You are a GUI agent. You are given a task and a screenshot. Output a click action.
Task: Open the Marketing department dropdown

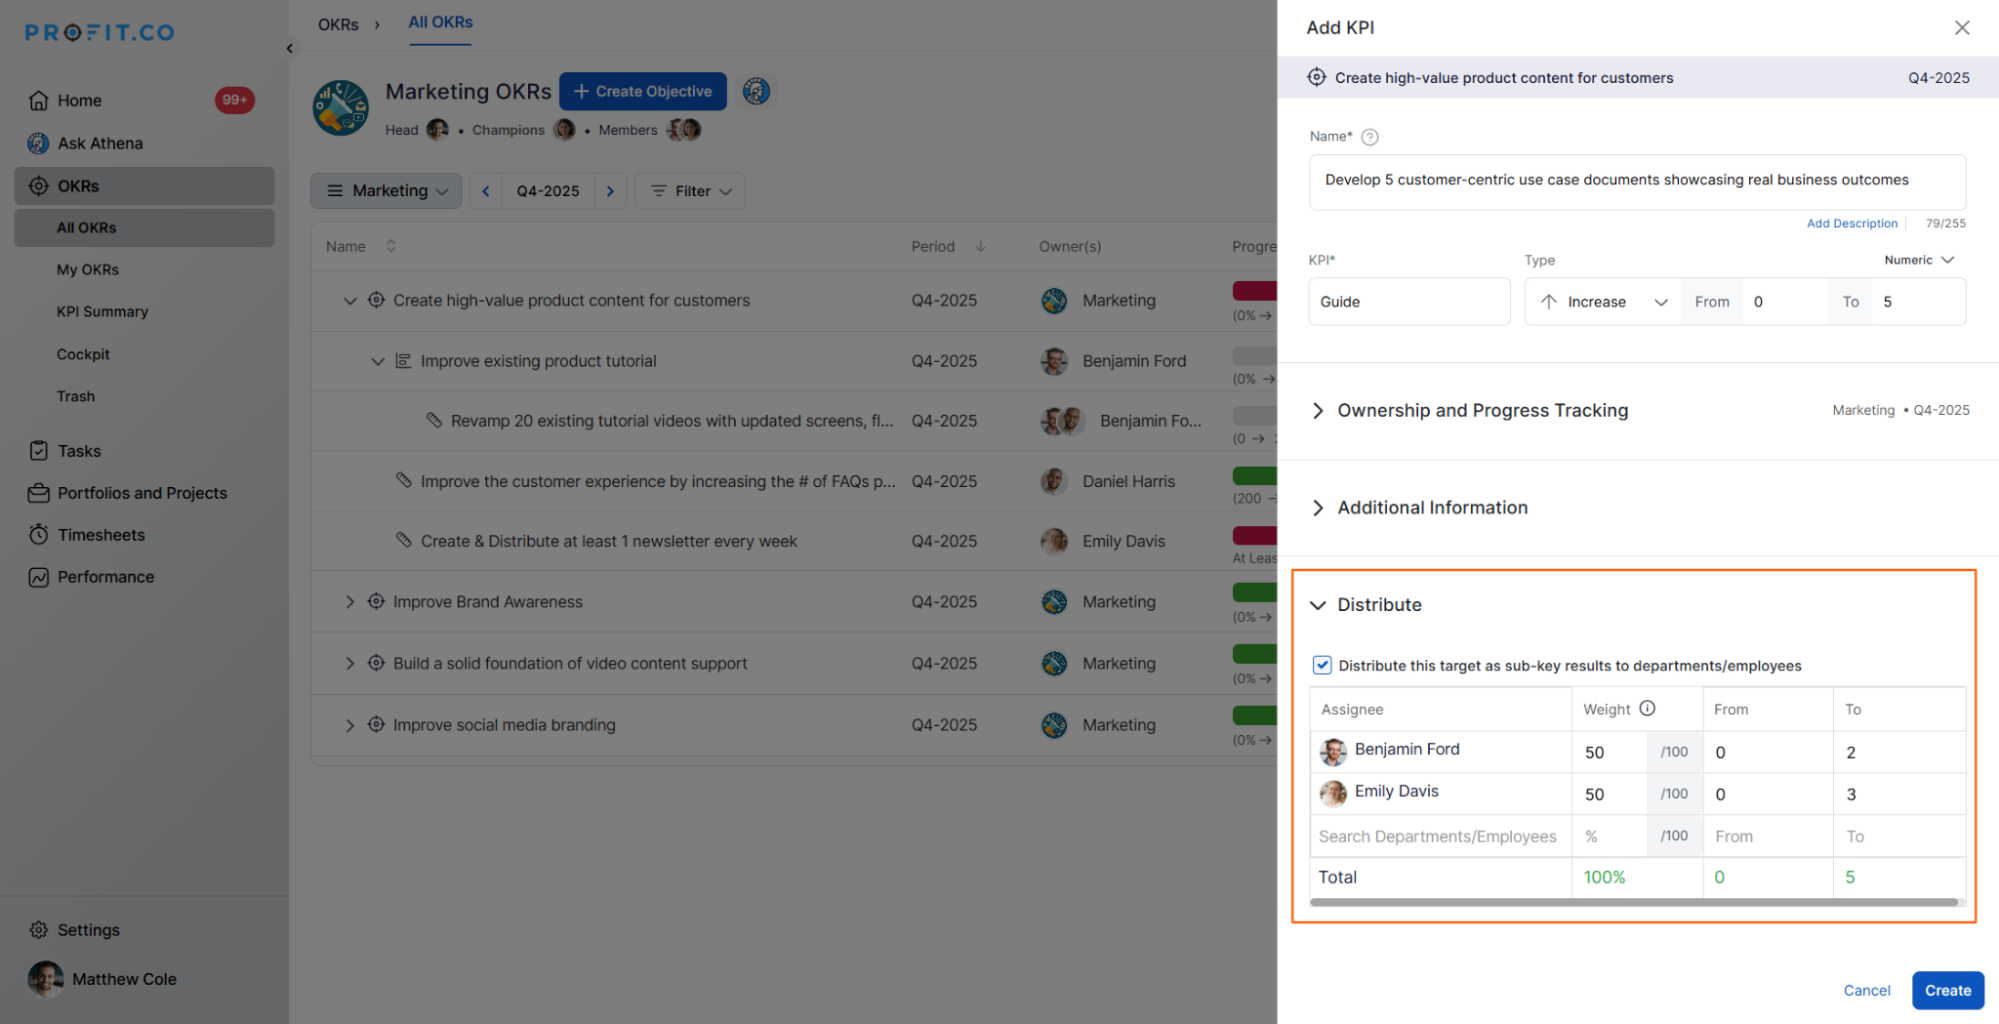point(386,191)
